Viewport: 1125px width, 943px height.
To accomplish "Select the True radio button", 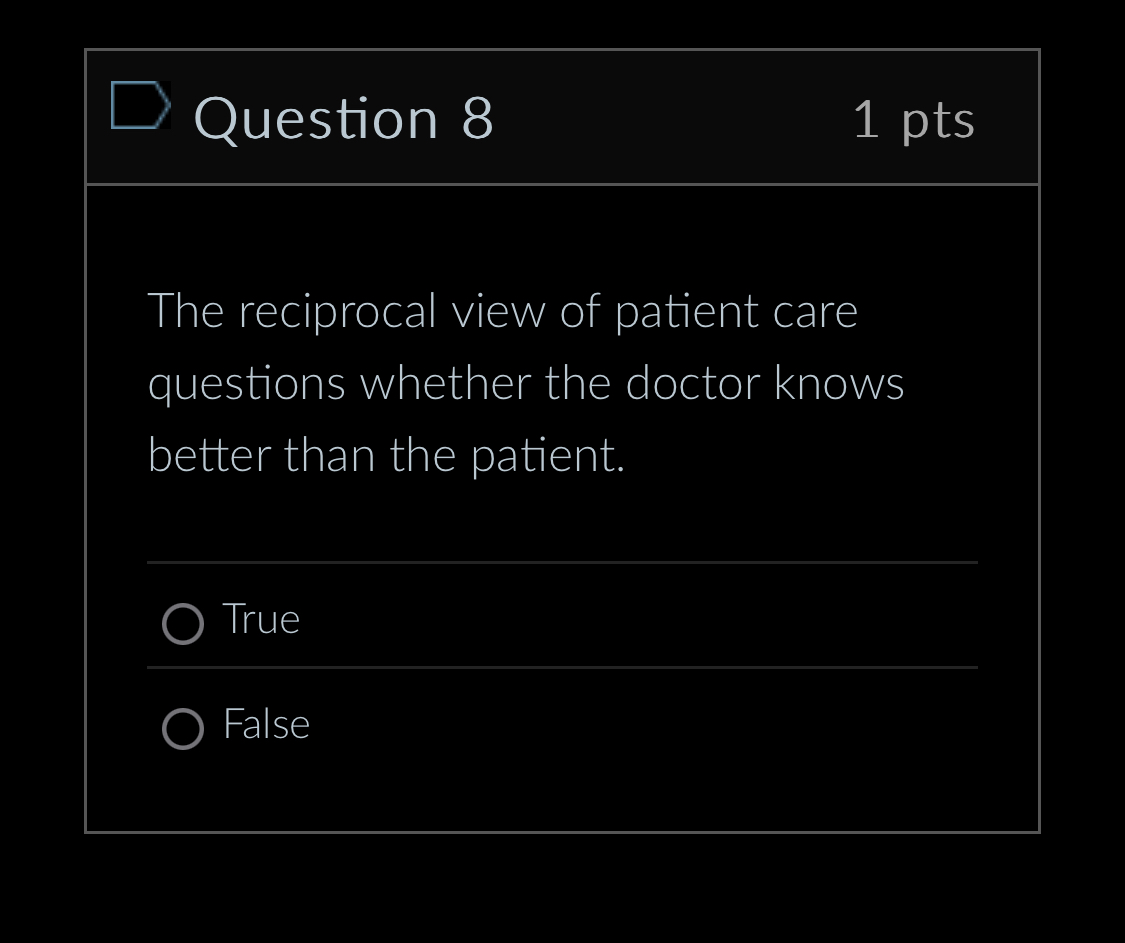I will 183,624.
